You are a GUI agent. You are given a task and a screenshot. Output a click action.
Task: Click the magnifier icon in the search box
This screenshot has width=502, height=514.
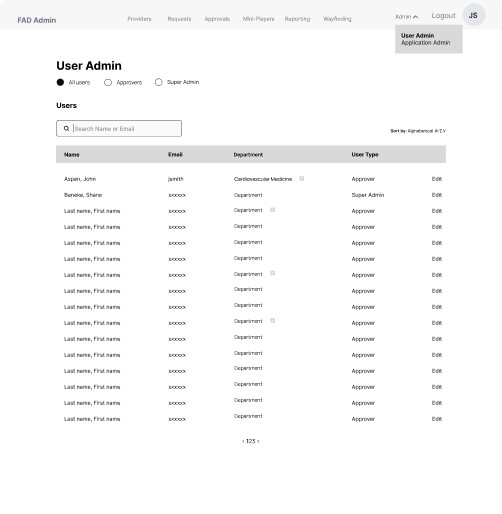click(x=66, y=128)
